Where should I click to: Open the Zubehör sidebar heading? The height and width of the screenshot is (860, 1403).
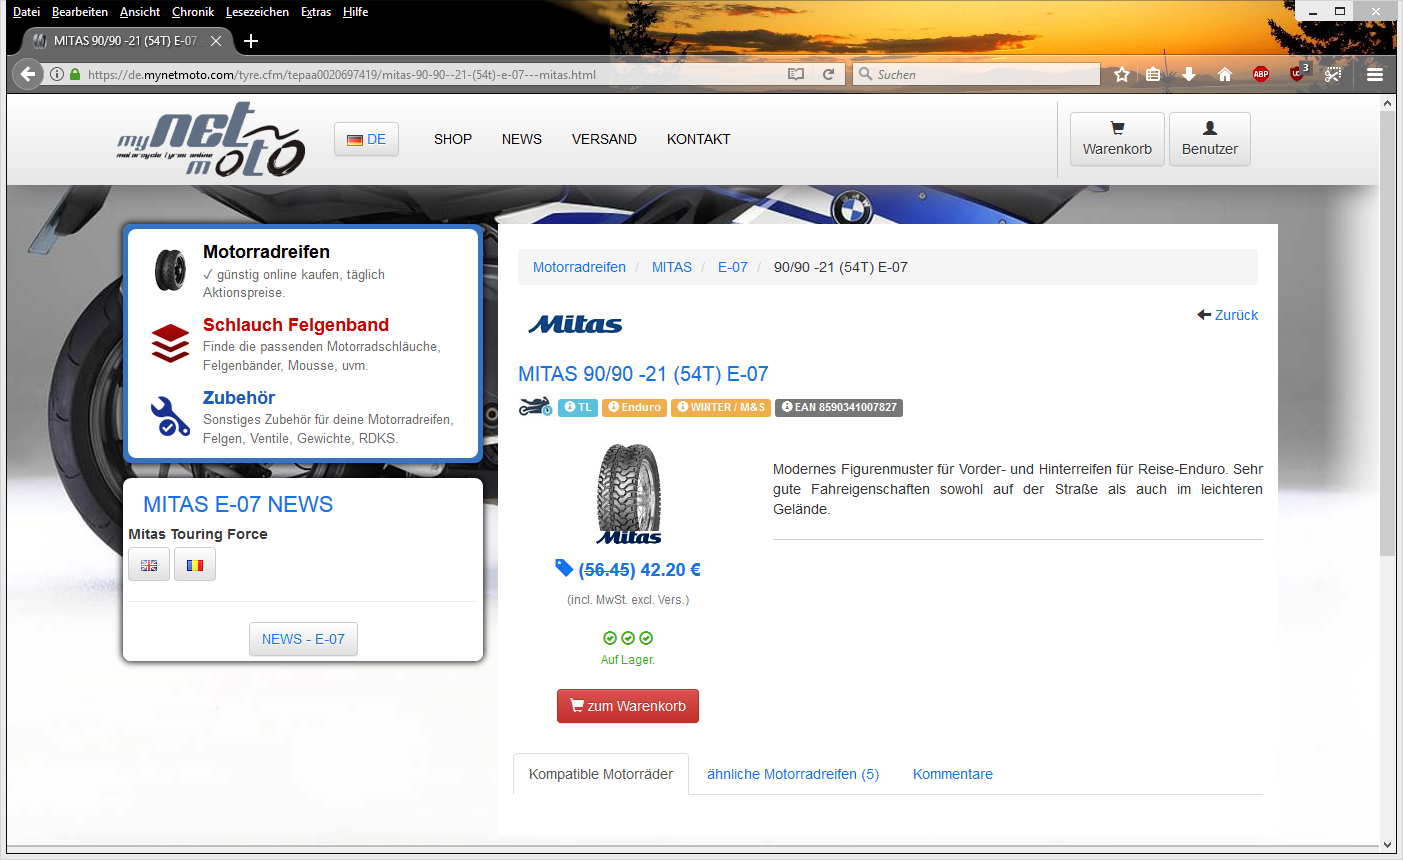click(x=239, y=398)
